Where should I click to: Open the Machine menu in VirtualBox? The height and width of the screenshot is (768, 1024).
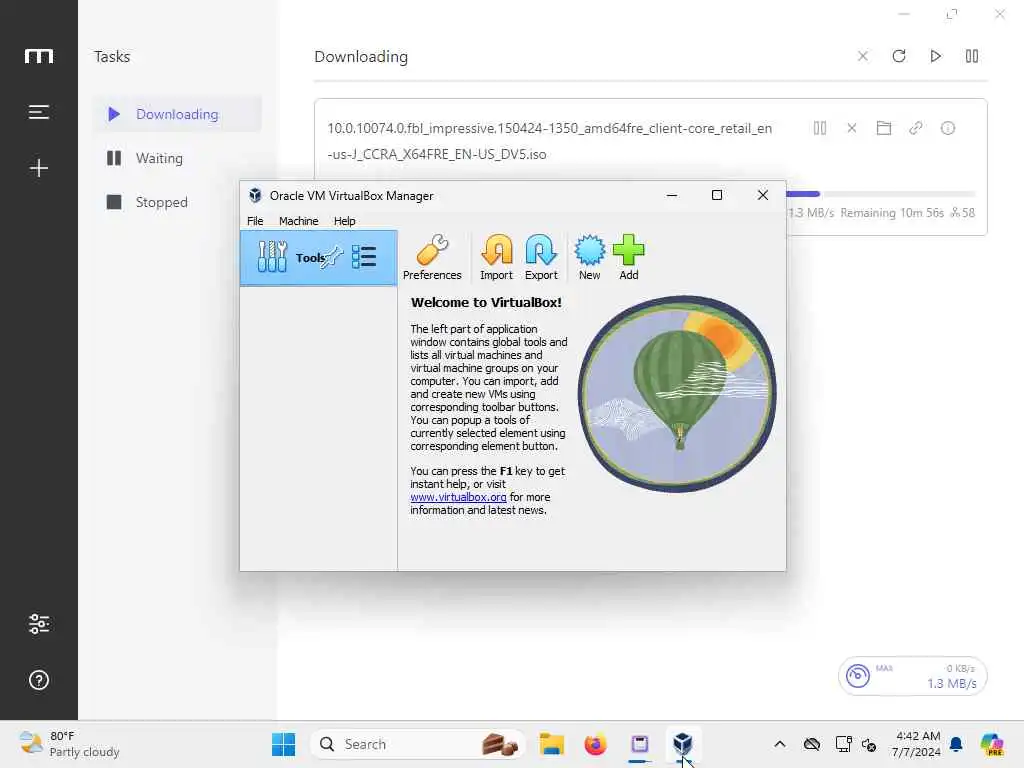click(298, 221)
